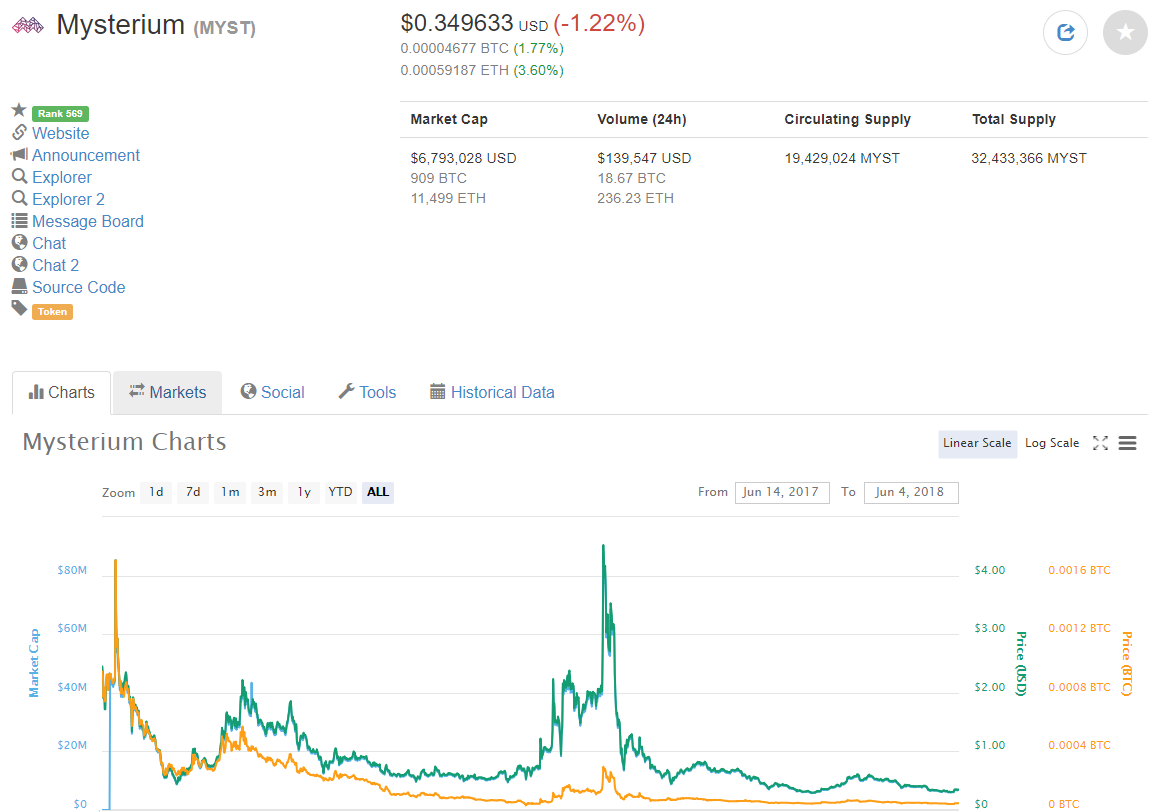Click the $0.349633 price text

click(457, 24)
